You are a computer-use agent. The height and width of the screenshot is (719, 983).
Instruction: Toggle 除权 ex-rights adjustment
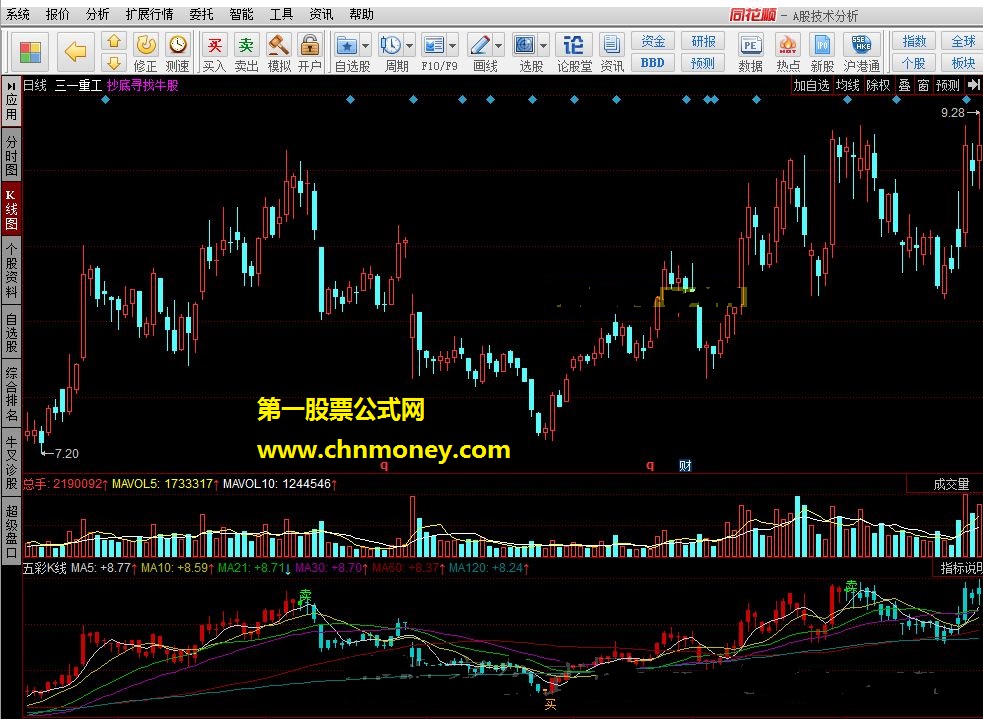878,85
